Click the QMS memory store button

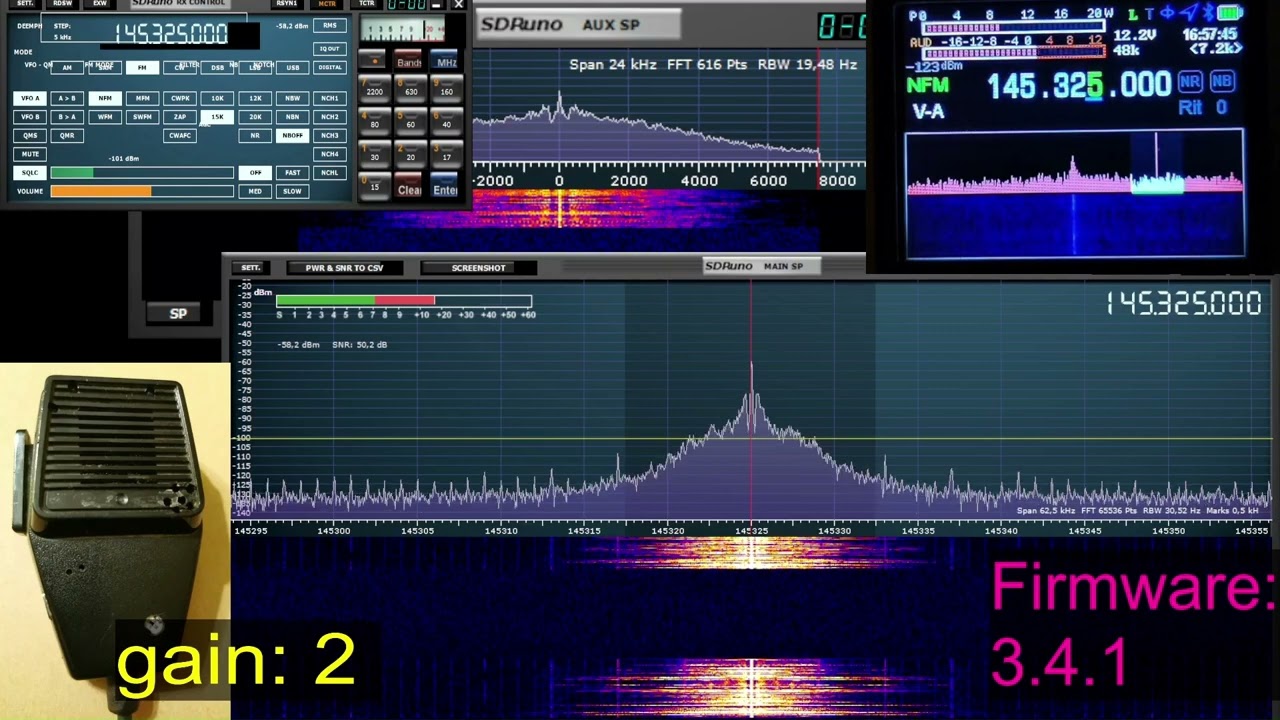(29, 135)
